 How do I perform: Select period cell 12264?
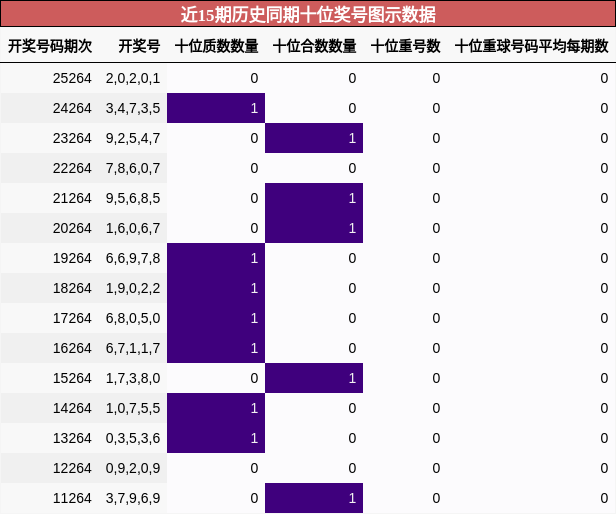coord(72,468)
